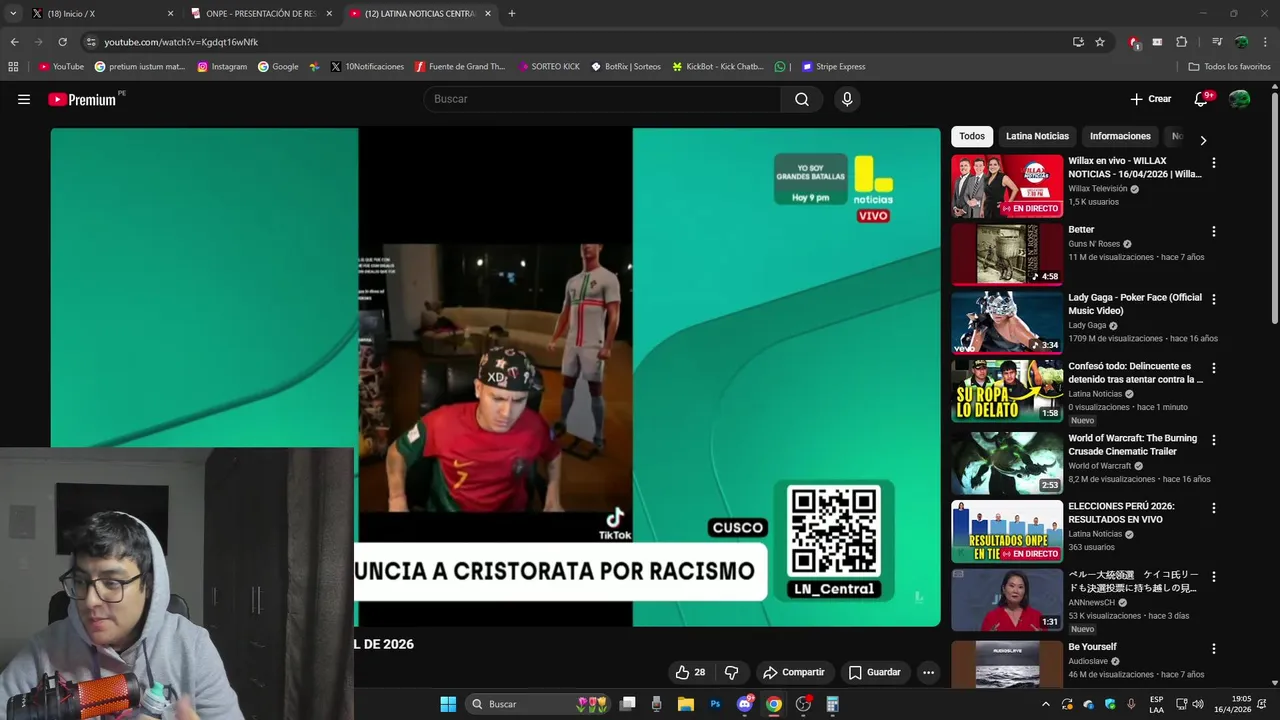1280x720 pixels.
Task: Open options for Guns N' Roses Better
Action: [1214, 231]
